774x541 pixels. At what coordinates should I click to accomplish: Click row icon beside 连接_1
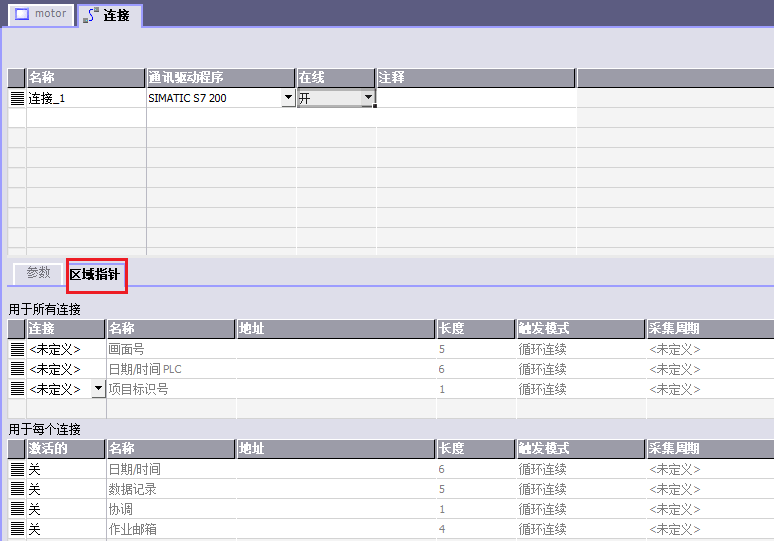point(17,98)
